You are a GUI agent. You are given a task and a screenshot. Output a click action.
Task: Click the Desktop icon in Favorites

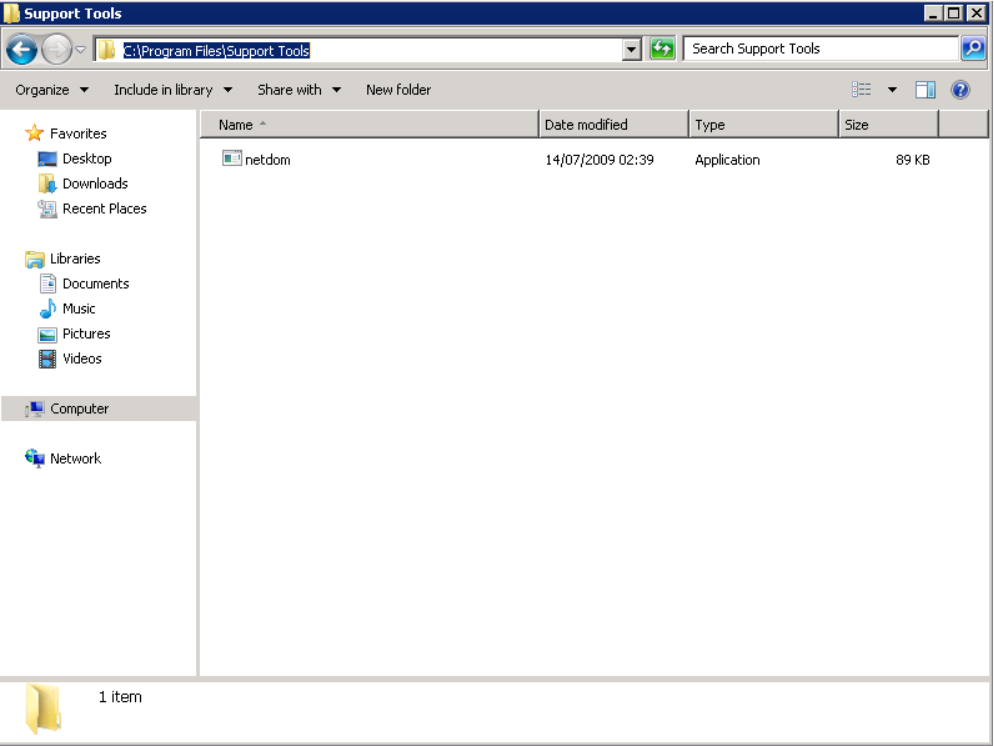coord(47,158)
